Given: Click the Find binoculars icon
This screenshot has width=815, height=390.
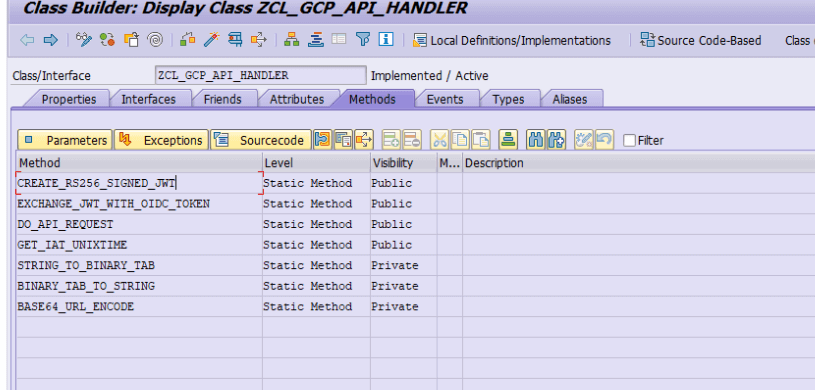Looking at the screenshot, I should point(535,140).
